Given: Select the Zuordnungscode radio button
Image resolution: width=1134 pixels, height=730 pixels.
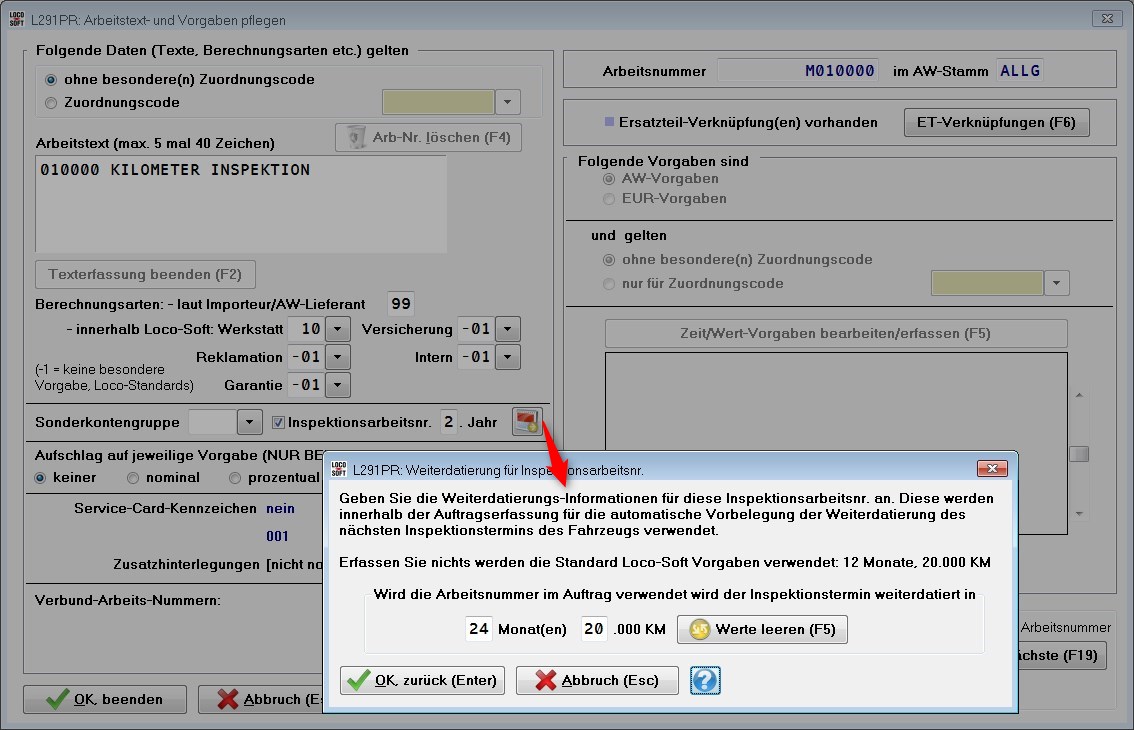Looking at the screenshot, I should pyautogui.click(x=52, y=102).
